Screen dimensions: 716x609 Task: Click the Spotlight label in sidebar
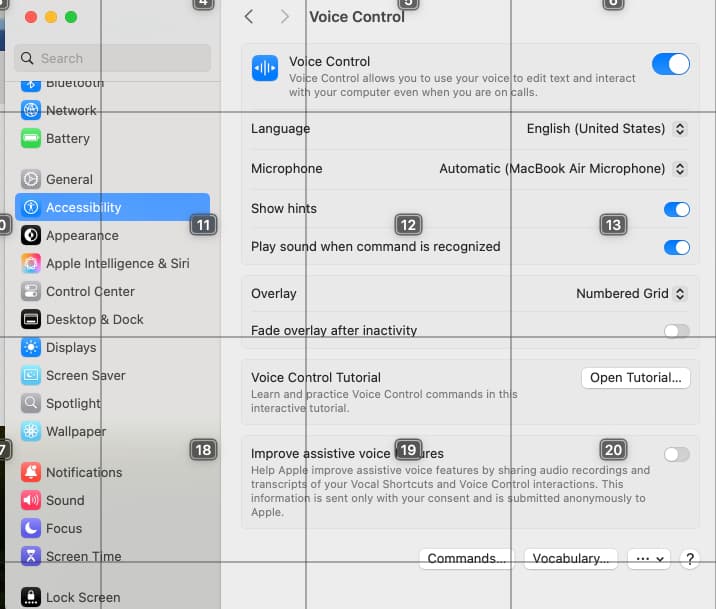[x=73, y=403]
